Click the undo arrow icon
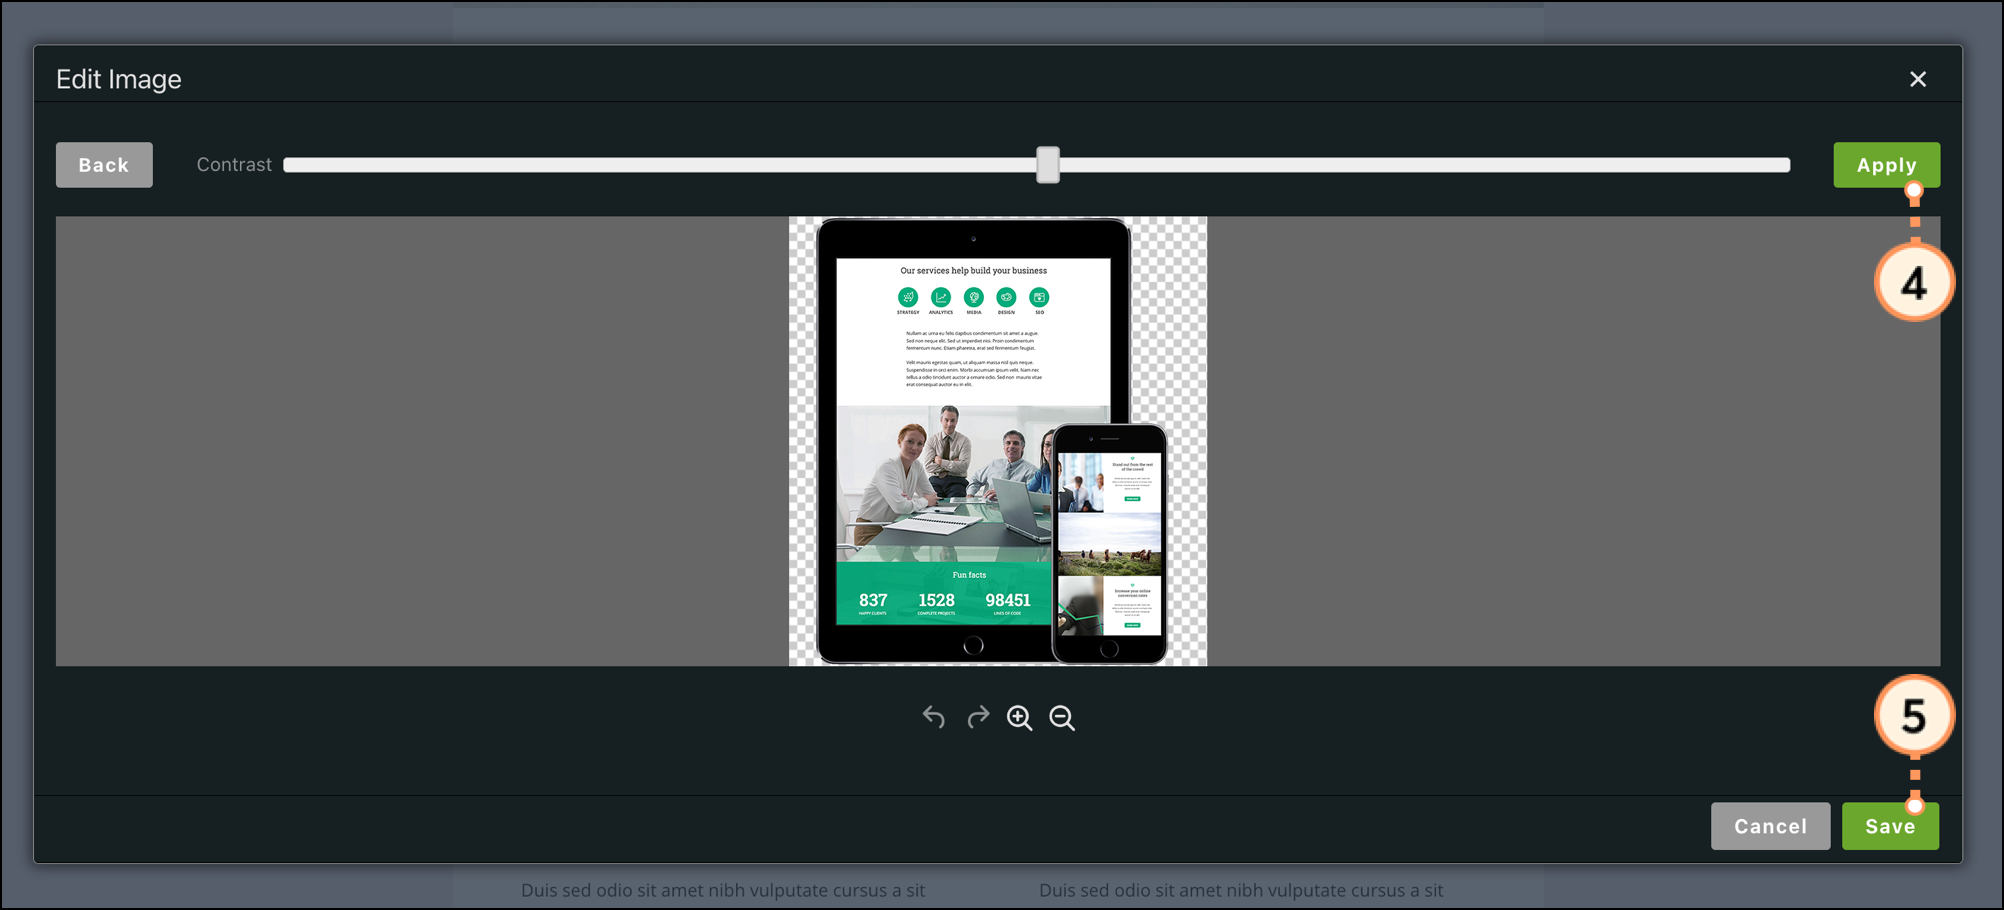Image resolution: width=2004 pixels, height=910 pixels. [933, 717]
